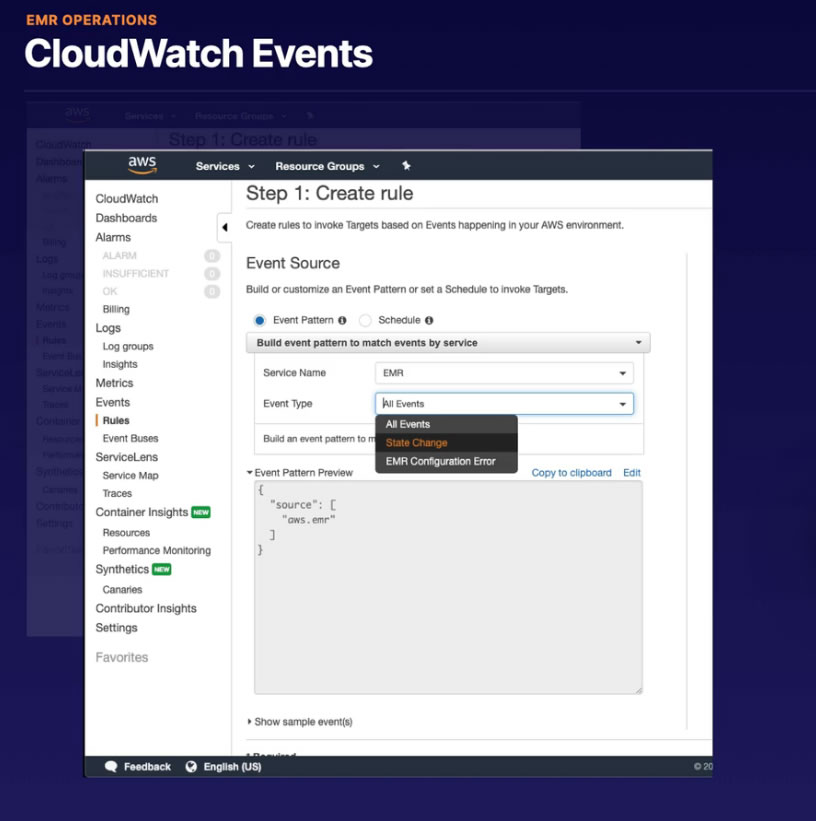The width and height of the screenshot is (816, 821).
Task: Open ALARM state filter in sidebar
Action: pos(119,256)
